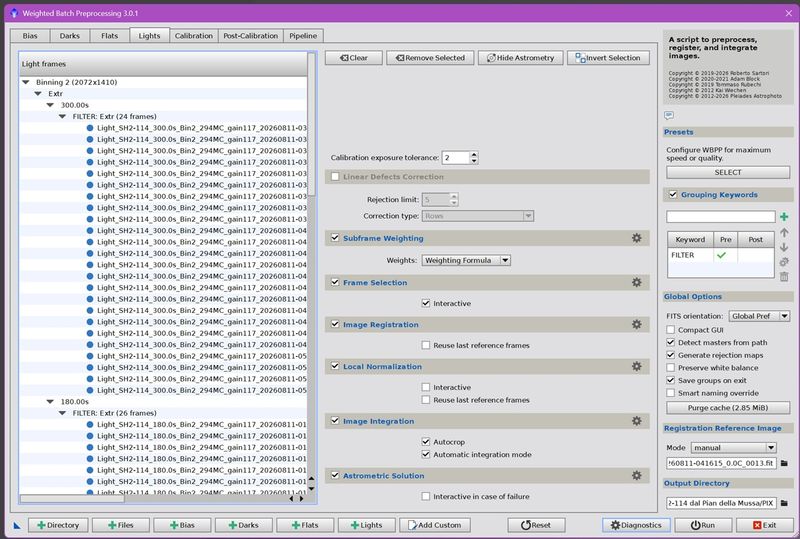This screenshot has width=800, height=539.
Task: Toggle Automatic integration mode checkbox
Action: point(426,454)
